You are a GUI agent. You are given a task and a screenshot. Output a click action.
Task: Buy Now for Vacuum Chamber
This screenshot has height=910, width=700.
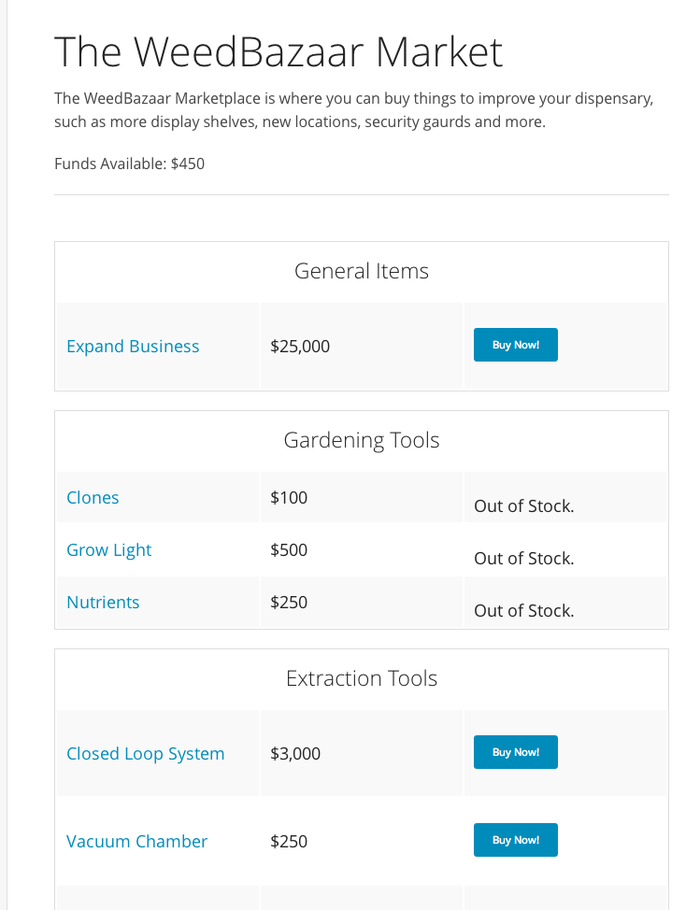pos(515,840)
